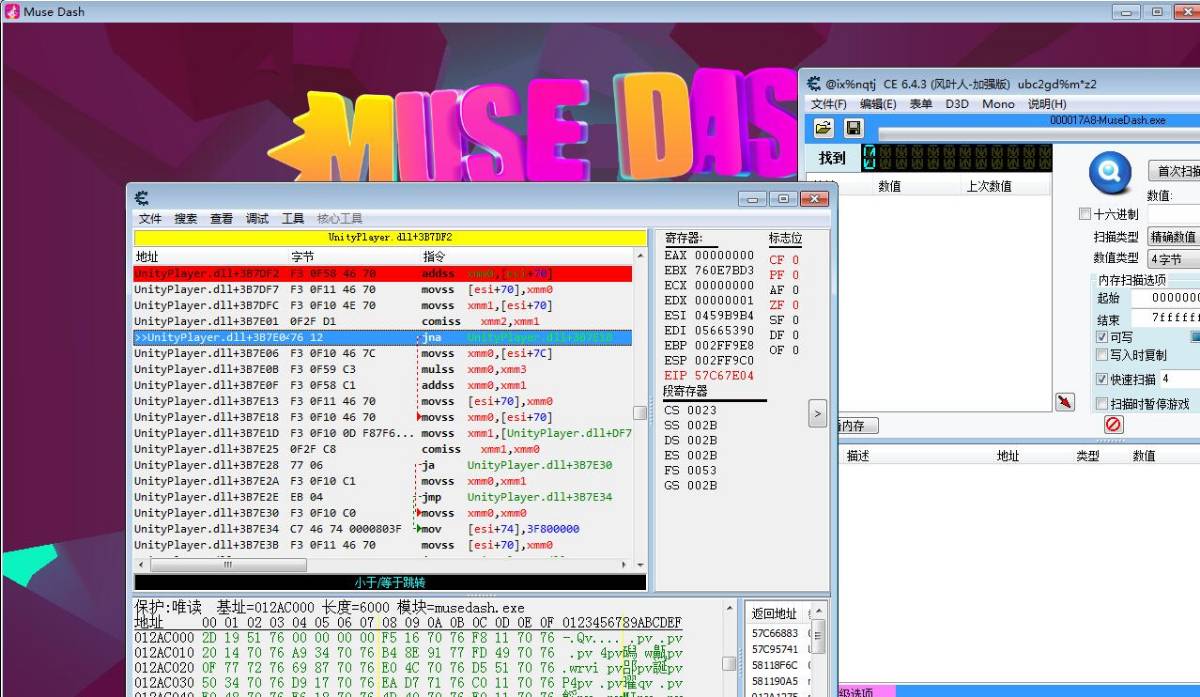Click the CS segment register 0023
1200x697 pixels.
pos(702,410)
